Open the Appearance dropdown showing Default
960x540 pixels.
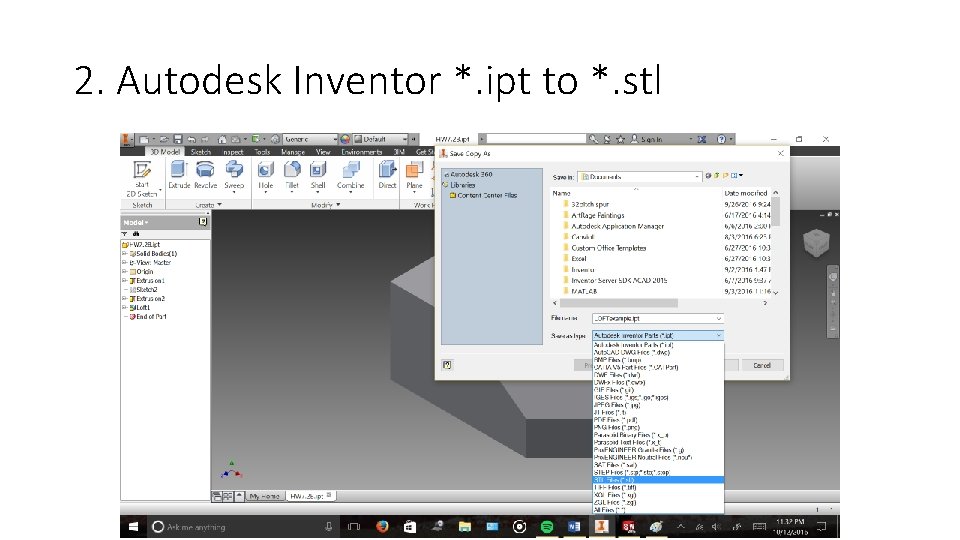[x=380, y=140]
